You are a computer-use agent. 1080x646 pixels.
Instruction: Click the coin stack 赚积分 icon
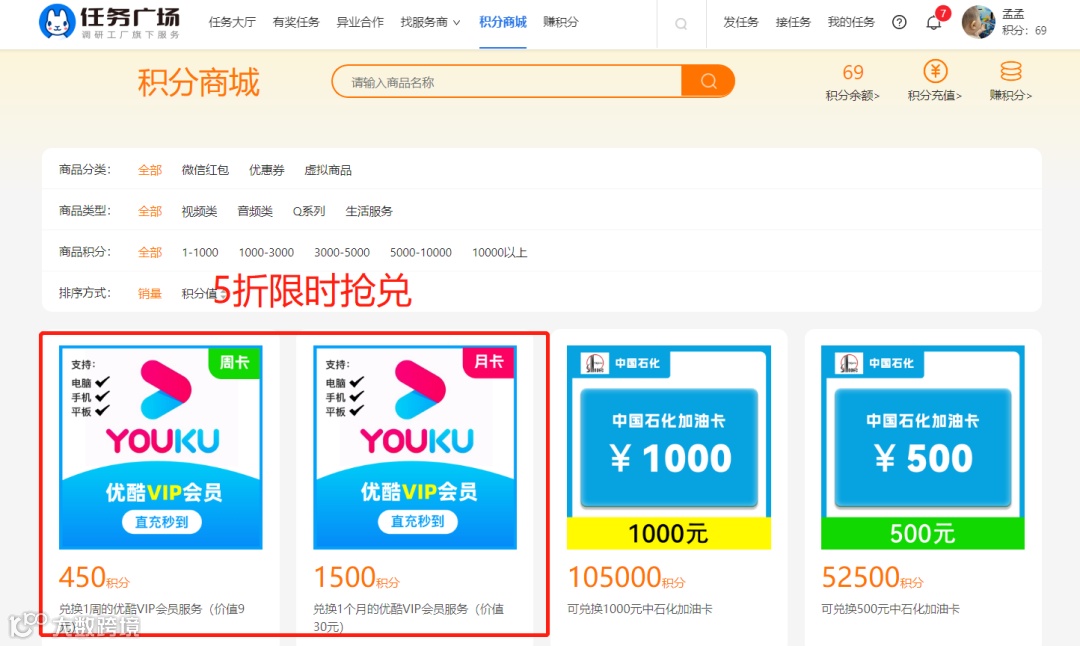pos(1010,71)
